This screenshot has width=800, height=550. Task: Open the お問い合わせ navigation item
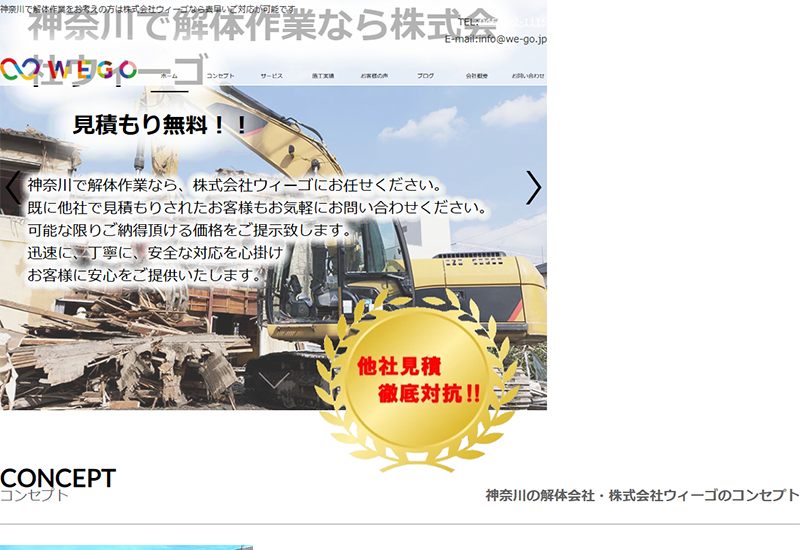pos(528,76)
